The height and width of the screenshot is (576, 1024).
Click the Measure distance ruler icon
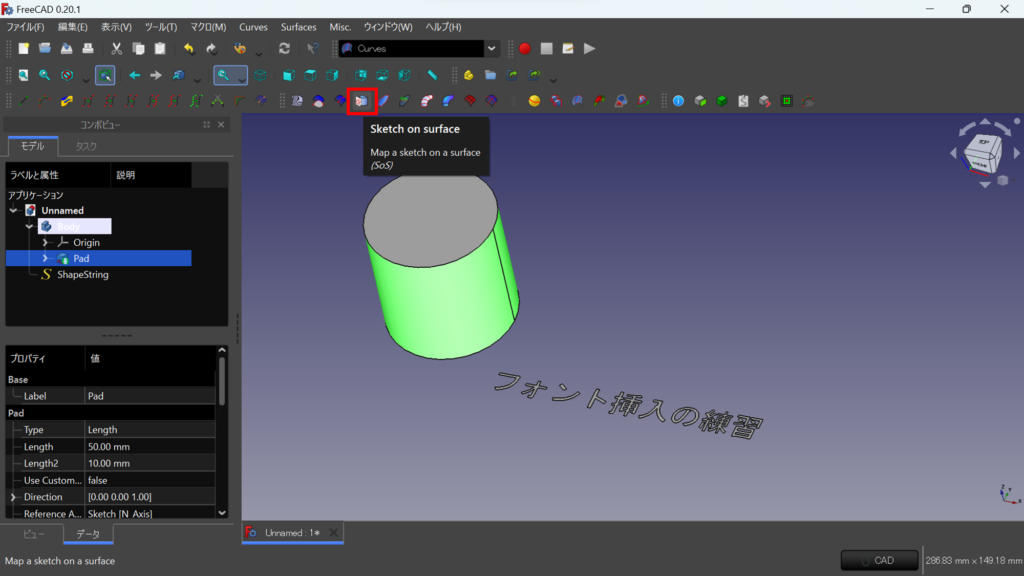click(x=432, y=75)
